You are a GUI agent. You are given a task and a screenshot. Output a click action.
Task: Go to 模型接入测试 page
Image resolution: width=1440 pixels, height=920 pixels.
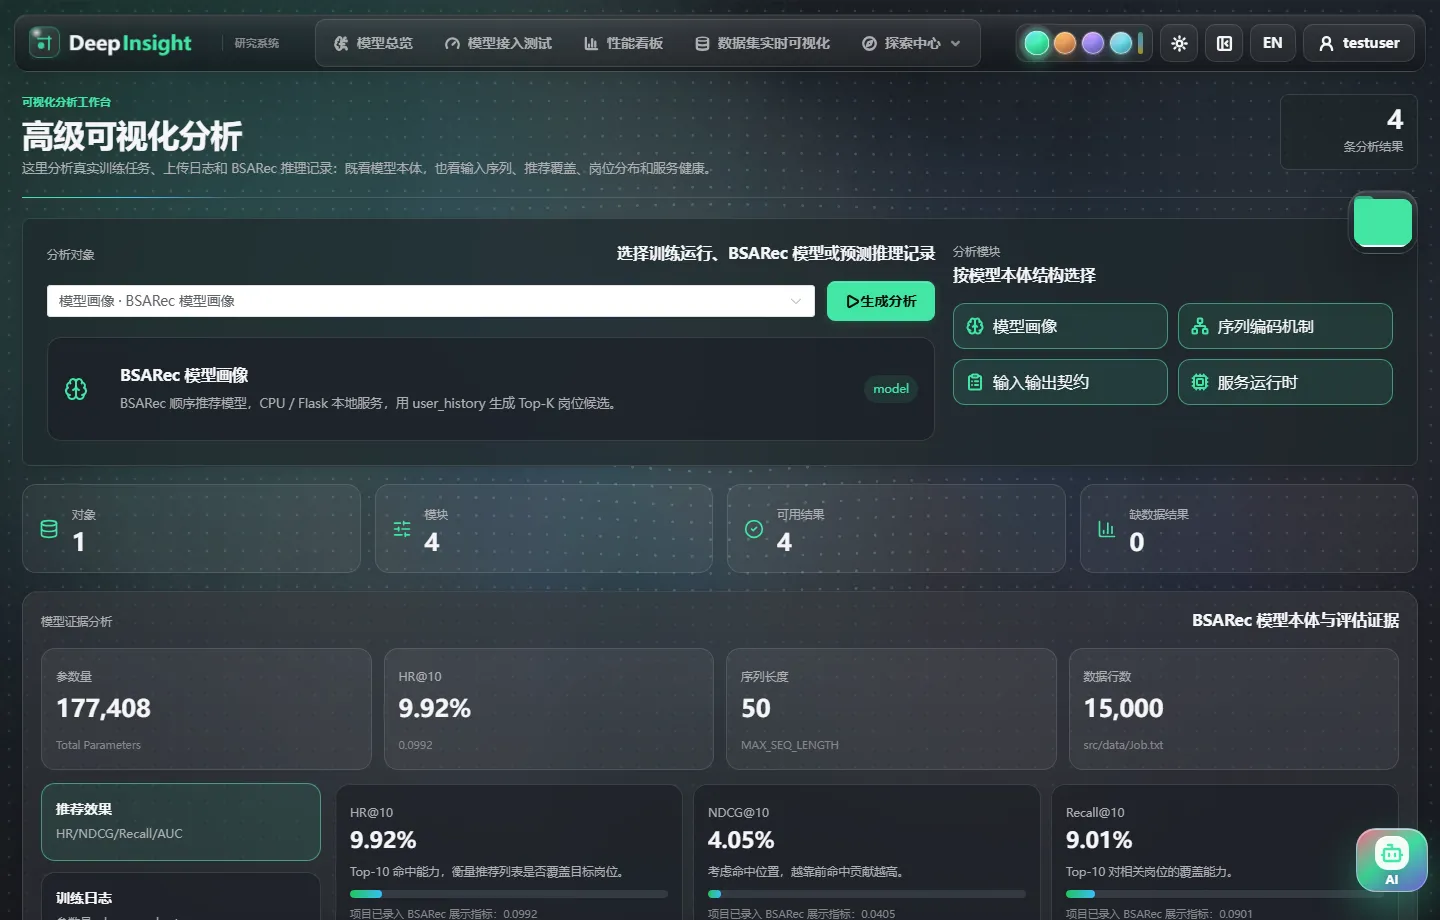(x=498, y=43)
